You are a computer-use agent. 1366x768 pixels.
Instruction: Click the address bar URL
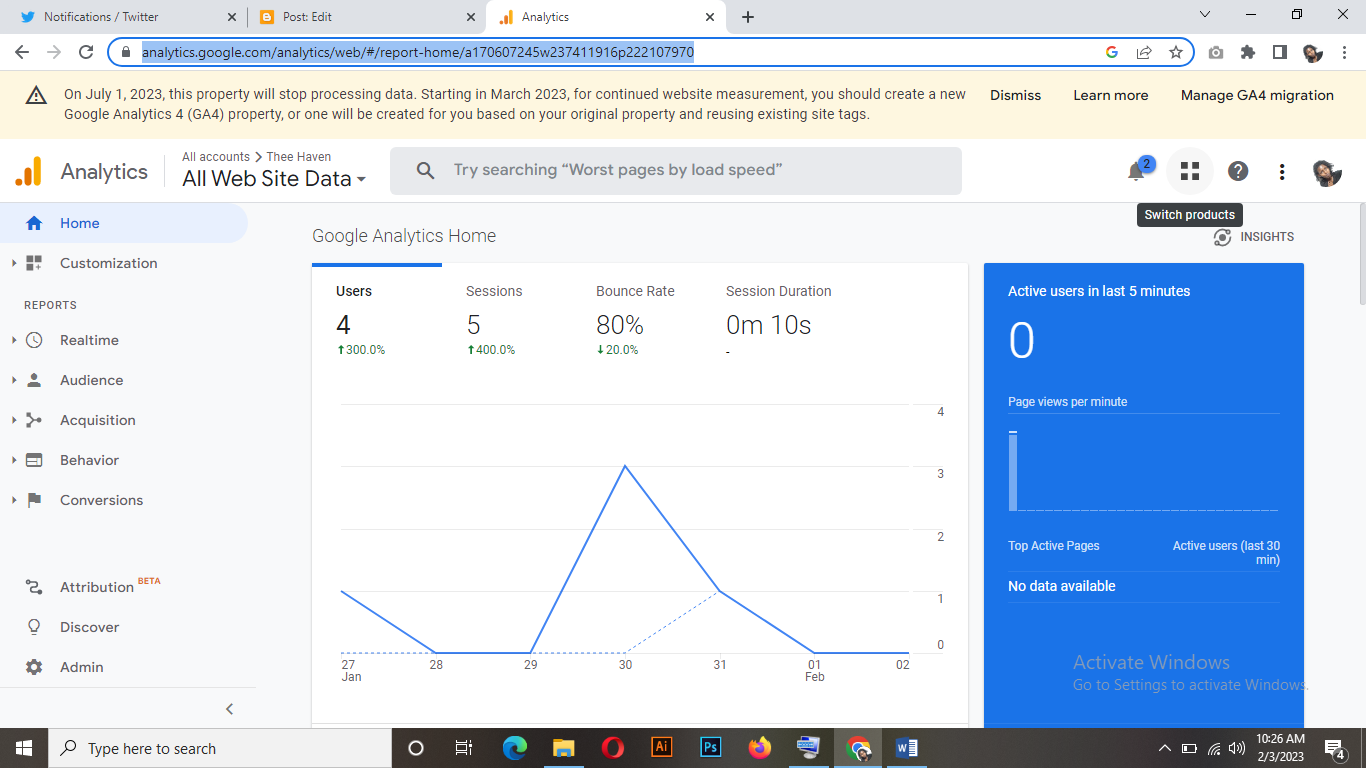(x=418, y=52)
